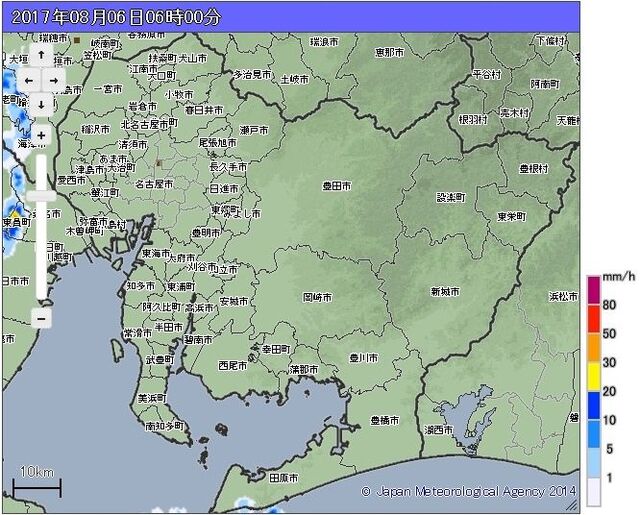The image size is (640, 515).
Task: Zoom in with the plus button
Action: (41, 135)
